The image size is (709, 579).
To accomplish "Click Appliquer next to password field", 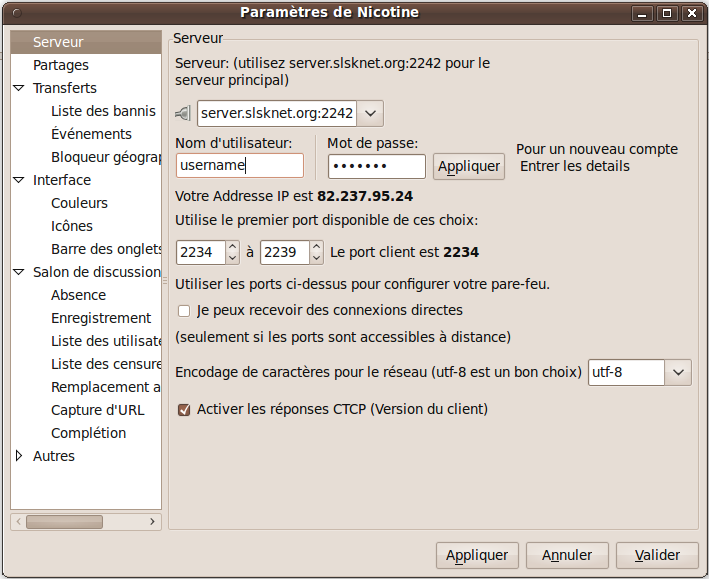I will click(469, 166).
